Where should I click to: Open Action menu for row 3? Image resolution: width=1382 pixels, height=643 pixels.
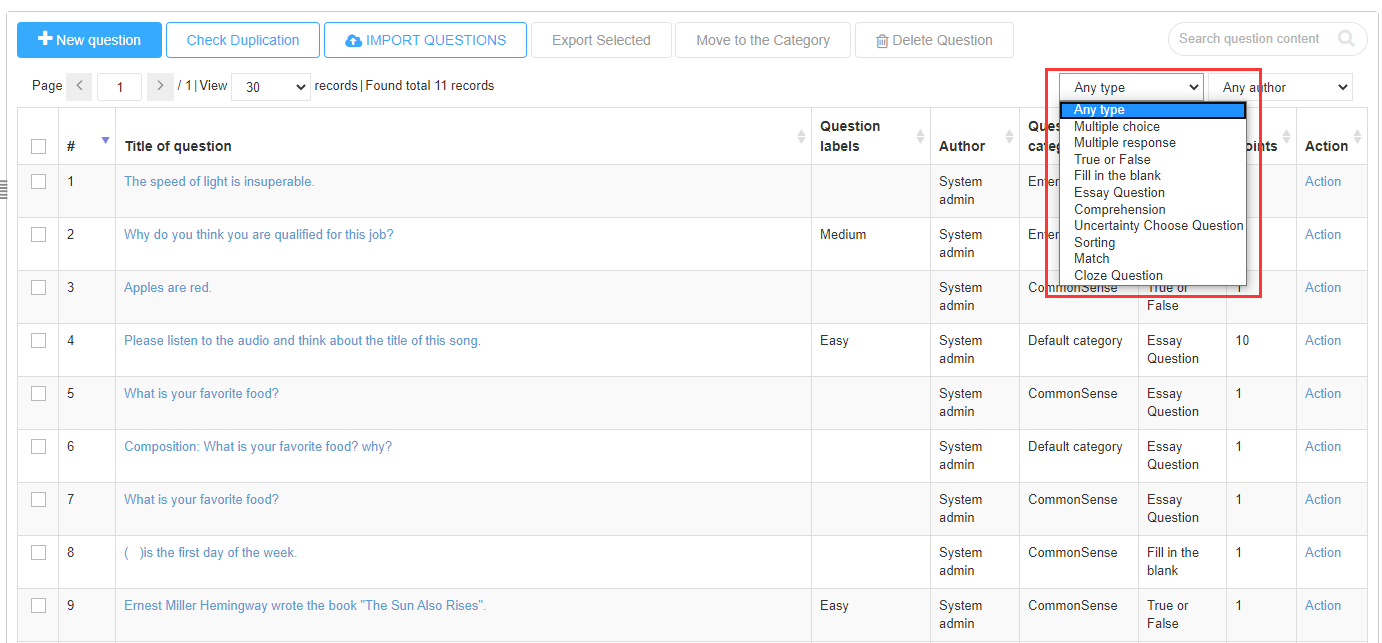(1323, 288)
